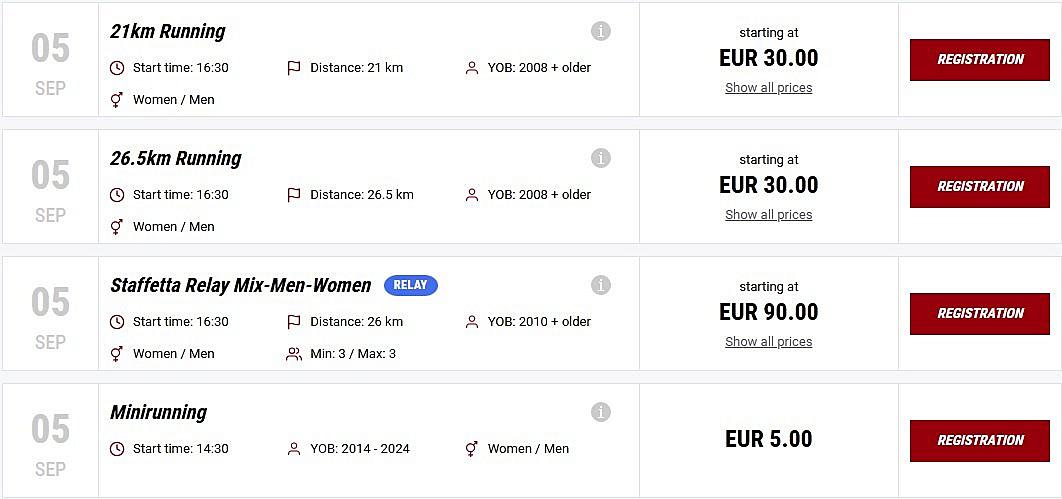Viewport: 1062px width, 499px height.
Task: Click info icon for 26.5km Running
Action: (601, 158)
